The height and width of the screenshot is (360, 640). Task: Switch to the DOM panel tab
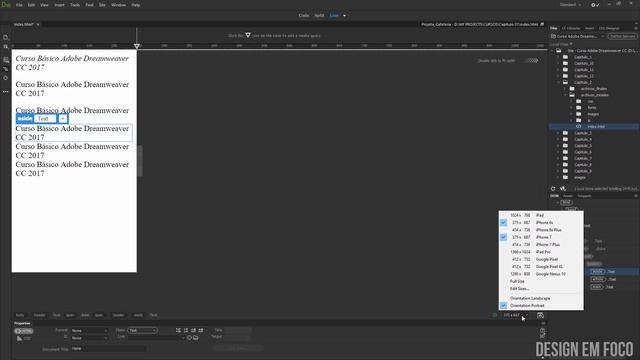[554, 196]
